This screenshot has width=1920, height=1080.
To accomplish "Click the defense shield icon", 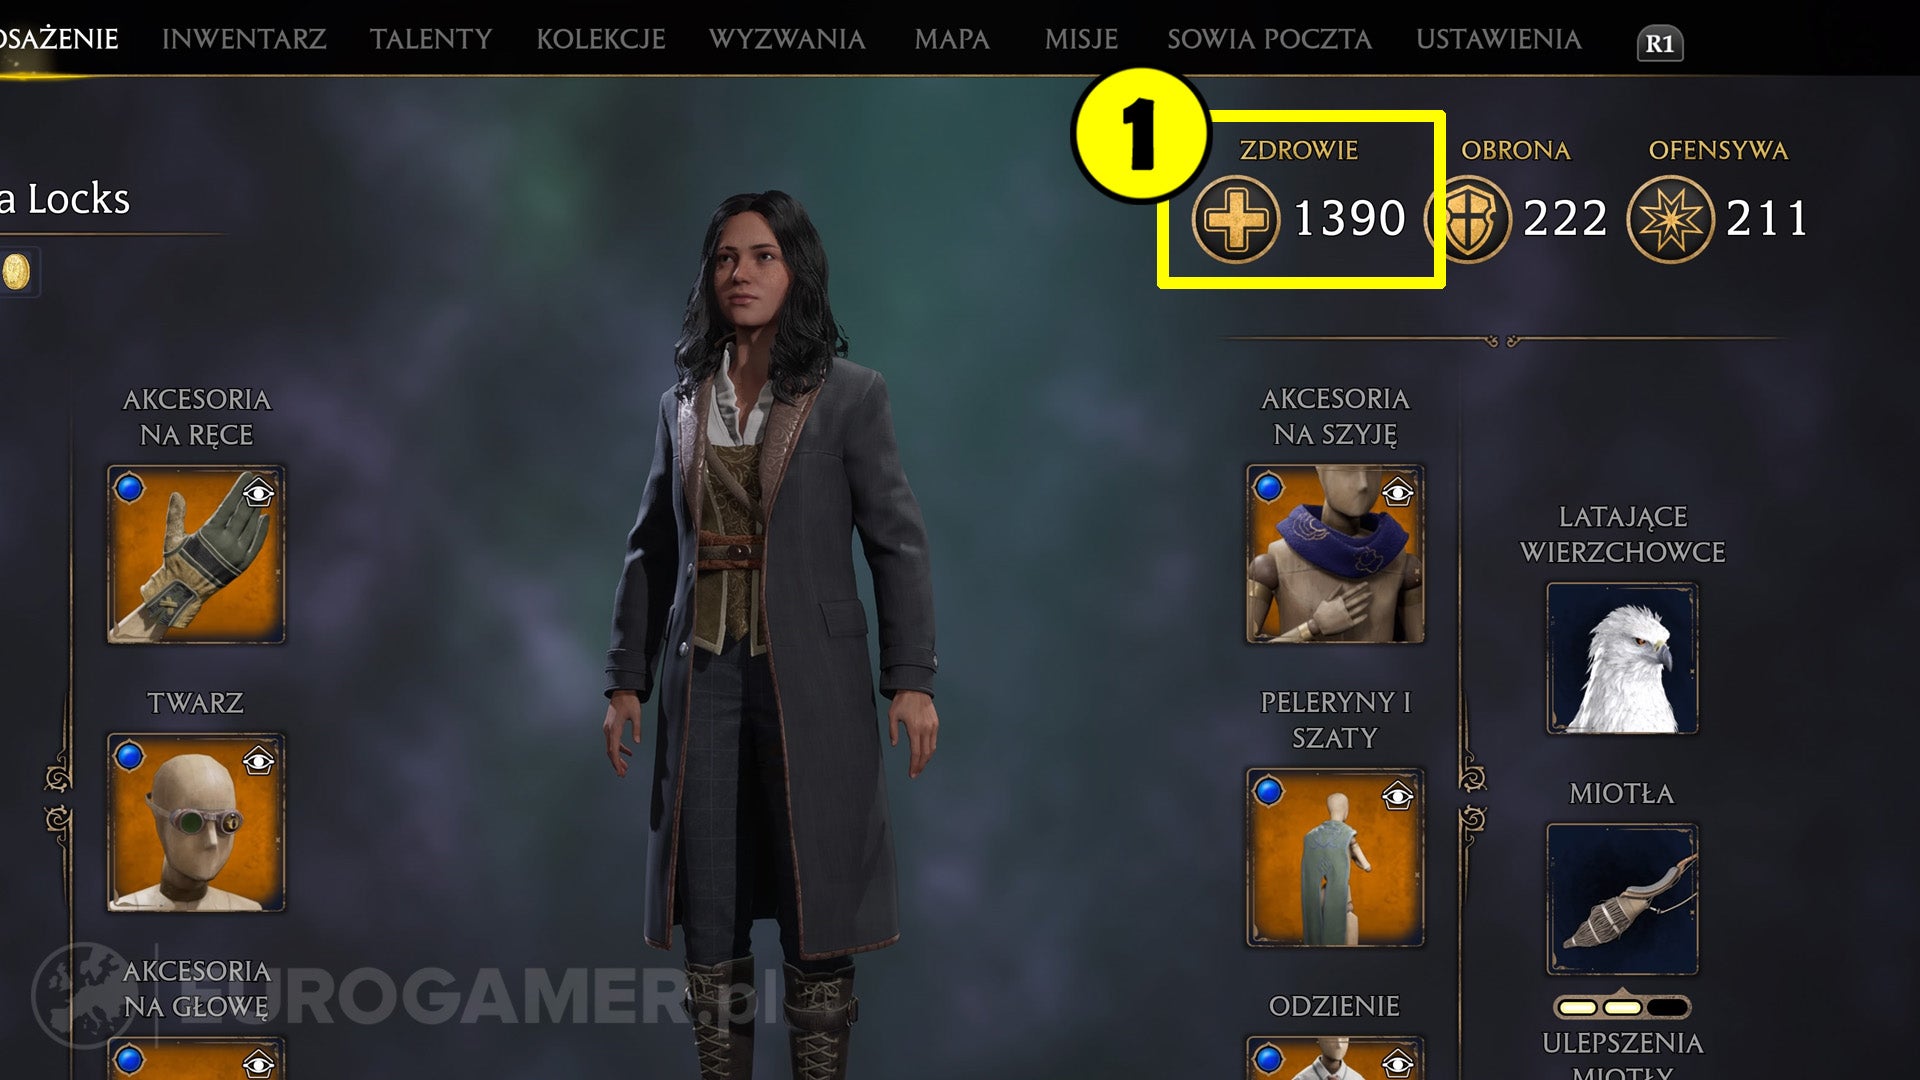I will 1468,219.
